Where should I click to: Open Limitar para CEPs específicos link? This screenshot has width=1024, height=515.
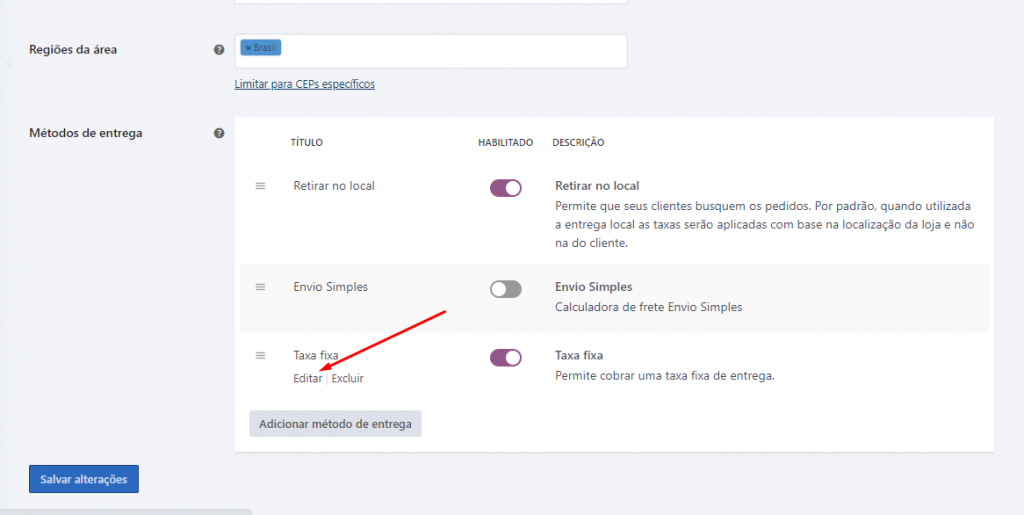[305, 84]
